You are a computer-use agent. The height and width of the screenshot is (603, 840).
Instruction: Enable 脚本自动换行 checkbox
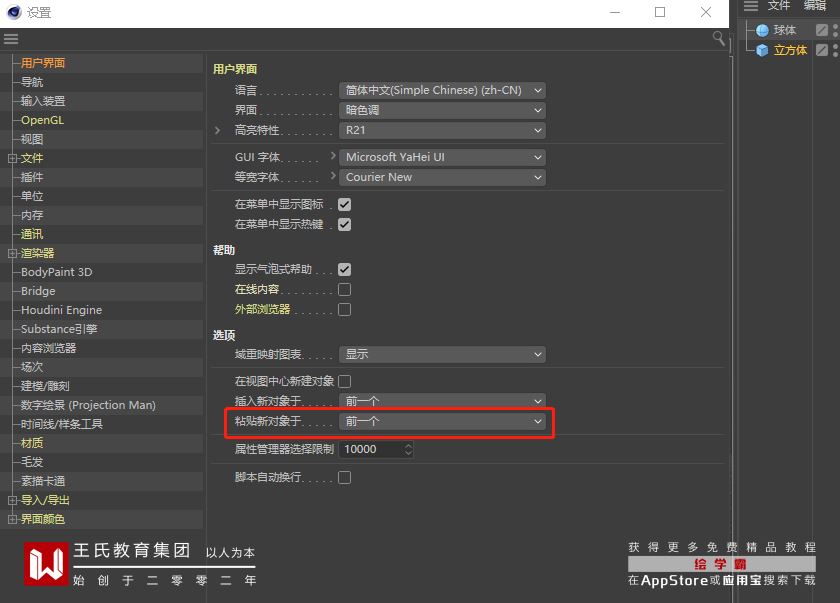coord(344,477)
